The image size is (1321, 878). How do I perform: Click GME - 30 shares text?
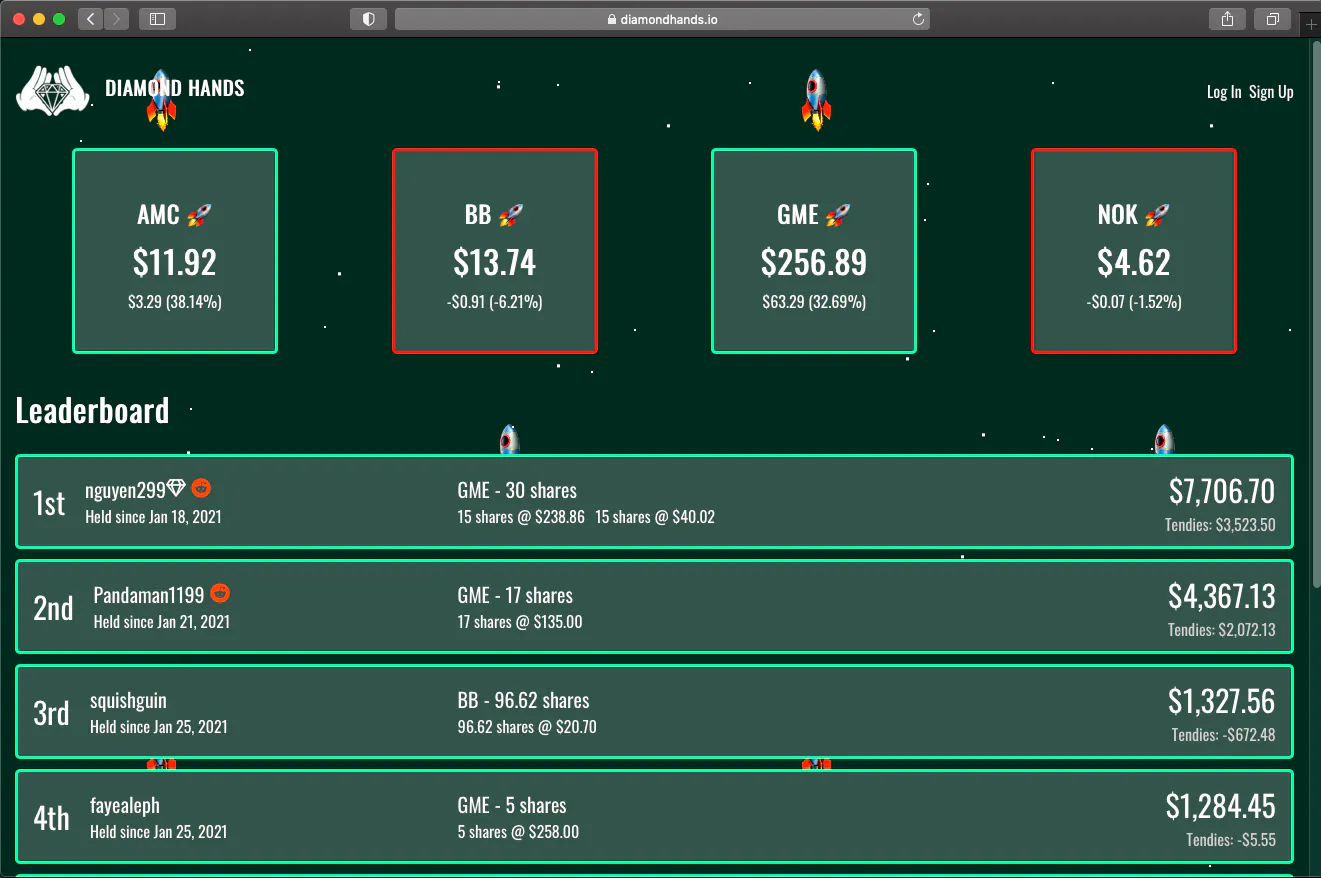[517, 490]
